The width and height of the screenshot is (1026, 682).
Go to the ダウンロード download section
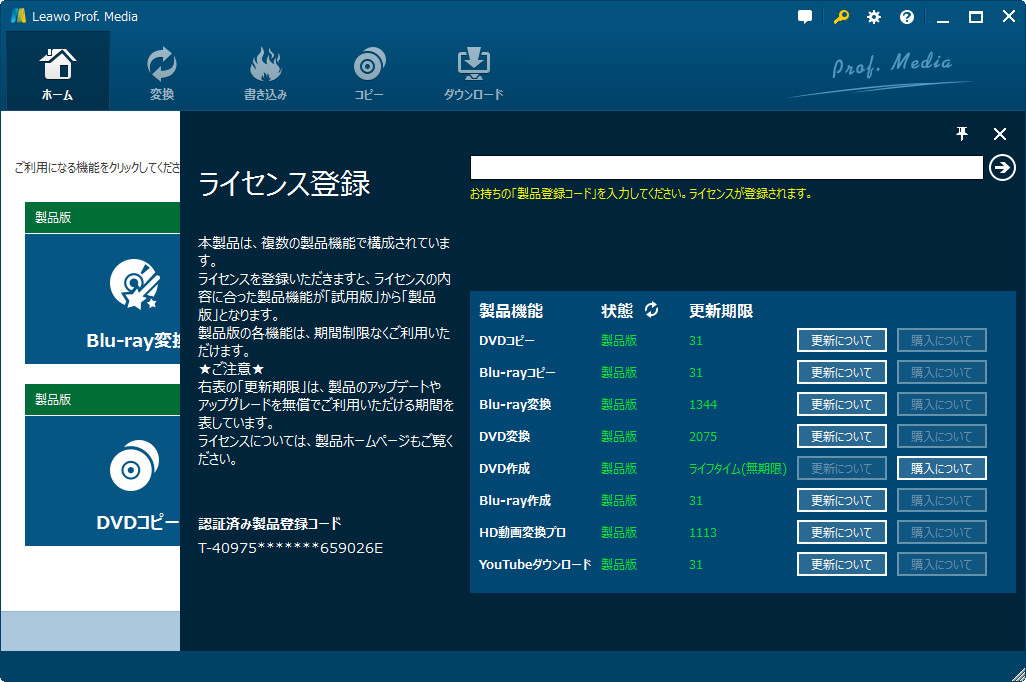pyautogui.click(x=473, y=74)
